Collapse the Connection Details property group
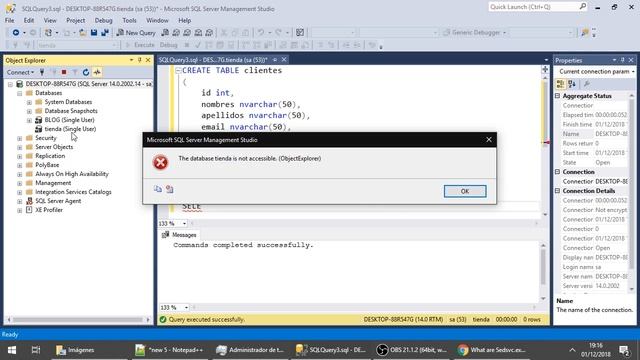Viewport: 640px width, 360px height. click(558, 191)
